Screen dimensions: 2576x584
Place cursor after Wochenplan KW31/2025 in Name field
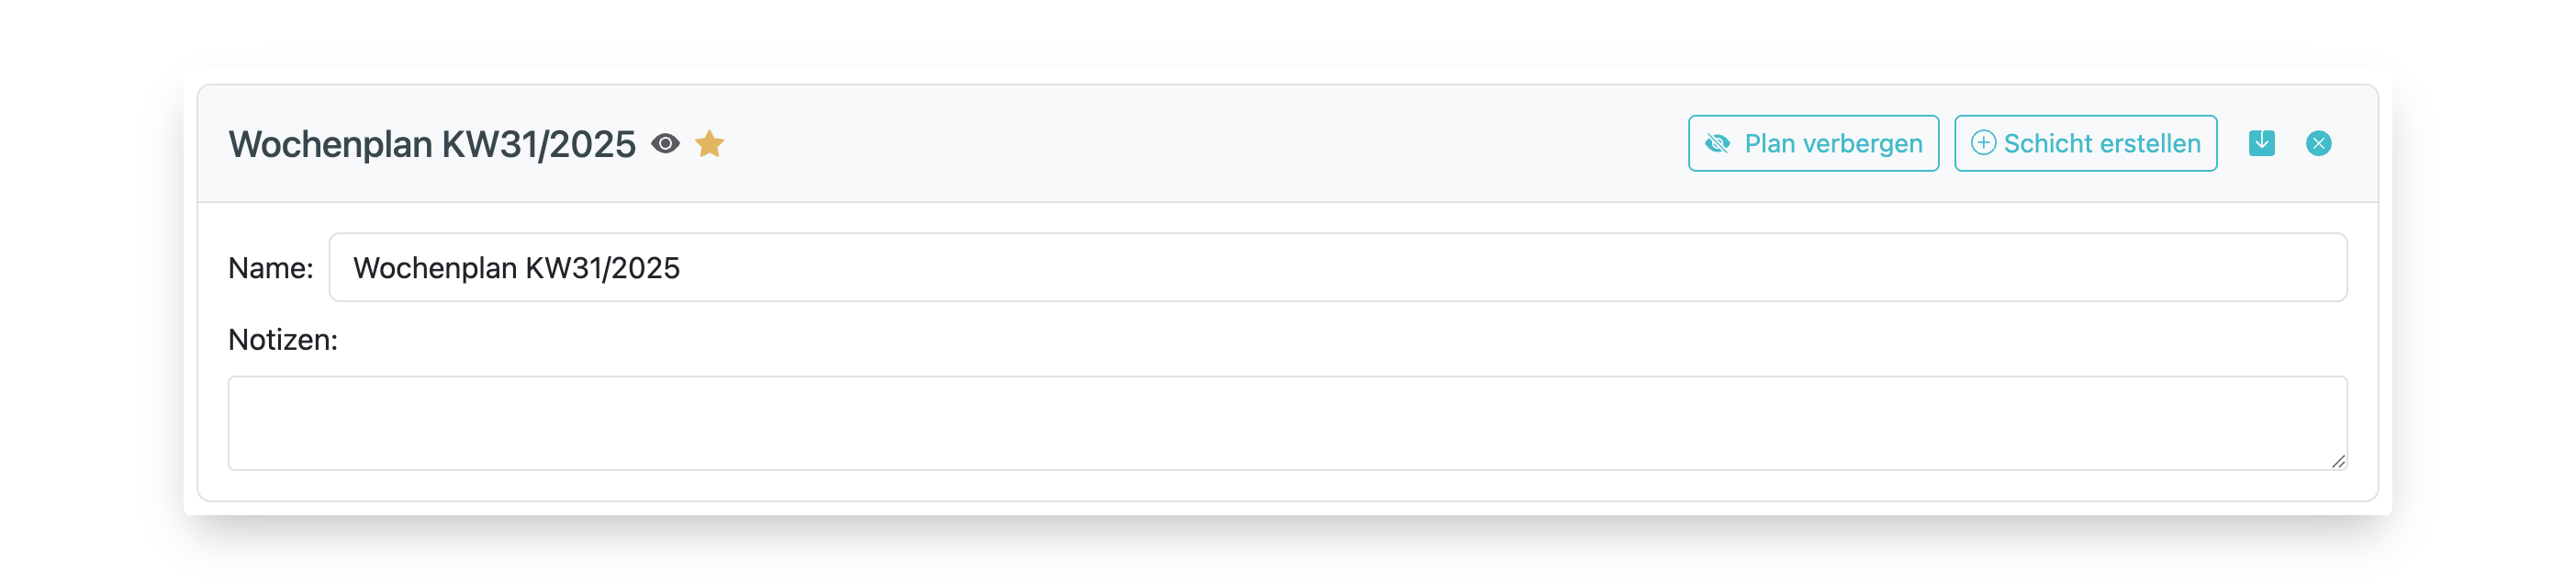tap(682, 268)
